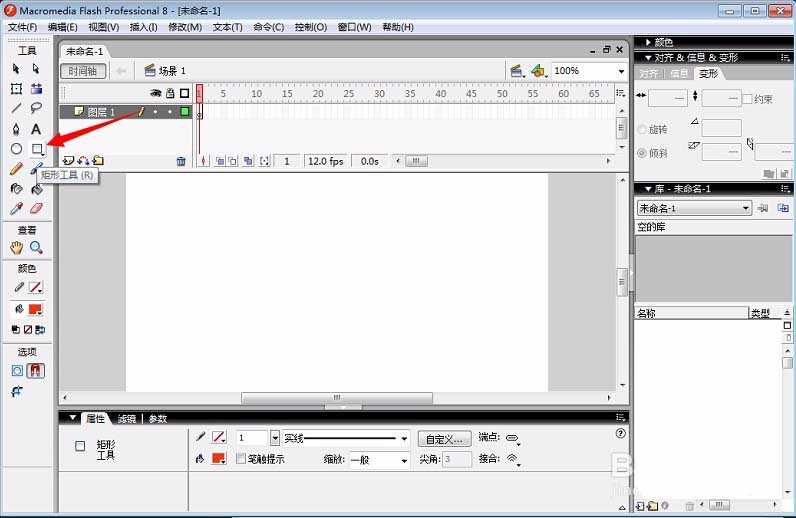Click the red toolbox fill color swatch

35,309
